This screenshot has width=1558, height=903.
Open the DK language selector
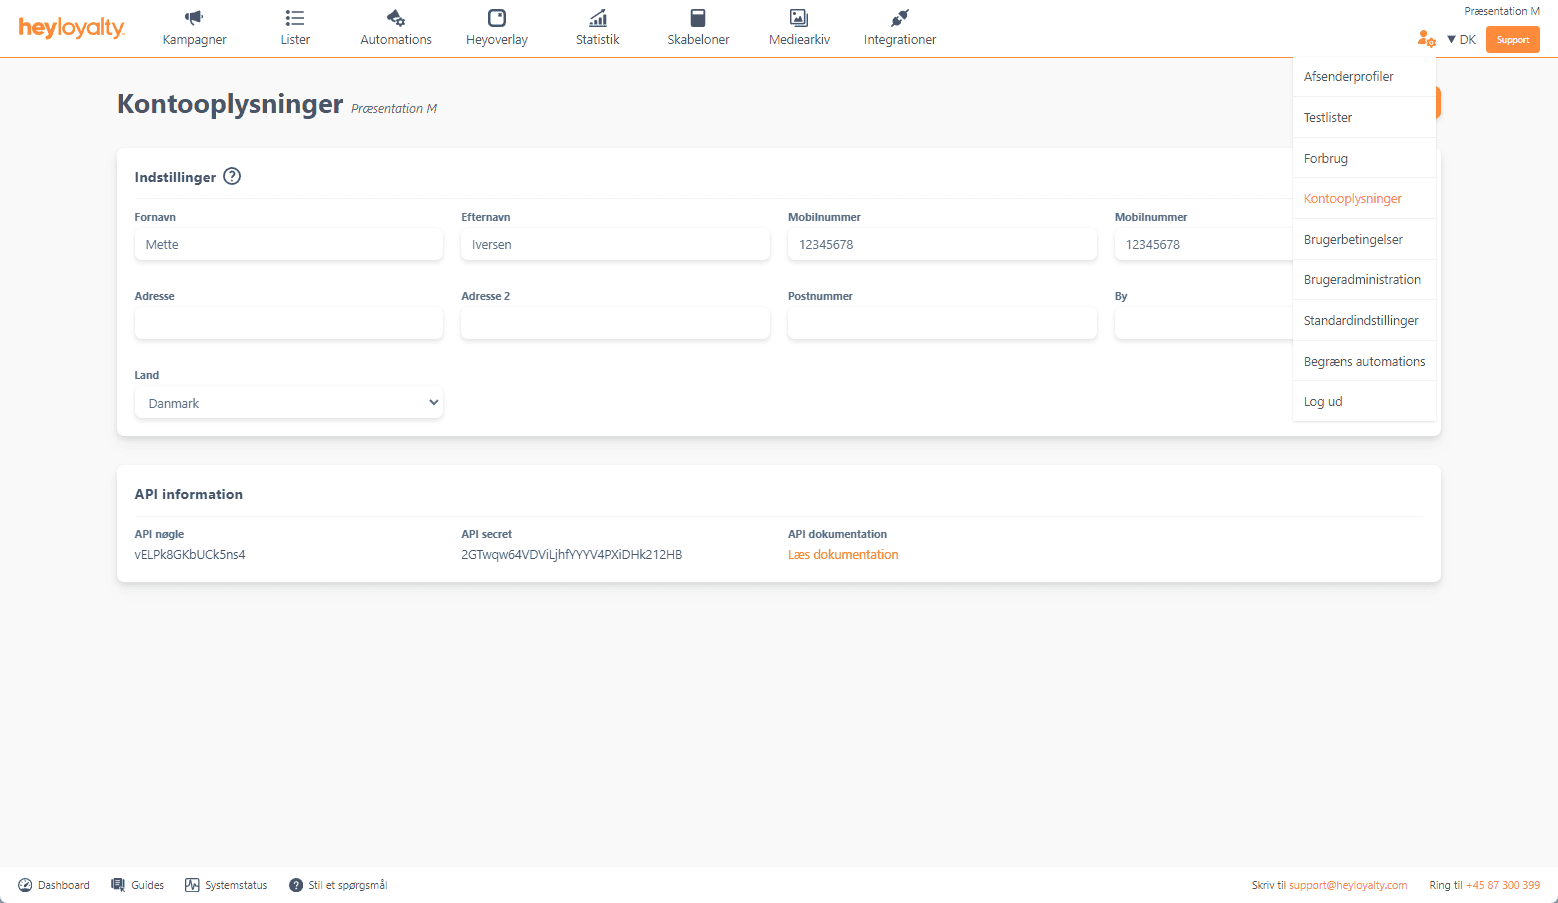pos(1461,39)
